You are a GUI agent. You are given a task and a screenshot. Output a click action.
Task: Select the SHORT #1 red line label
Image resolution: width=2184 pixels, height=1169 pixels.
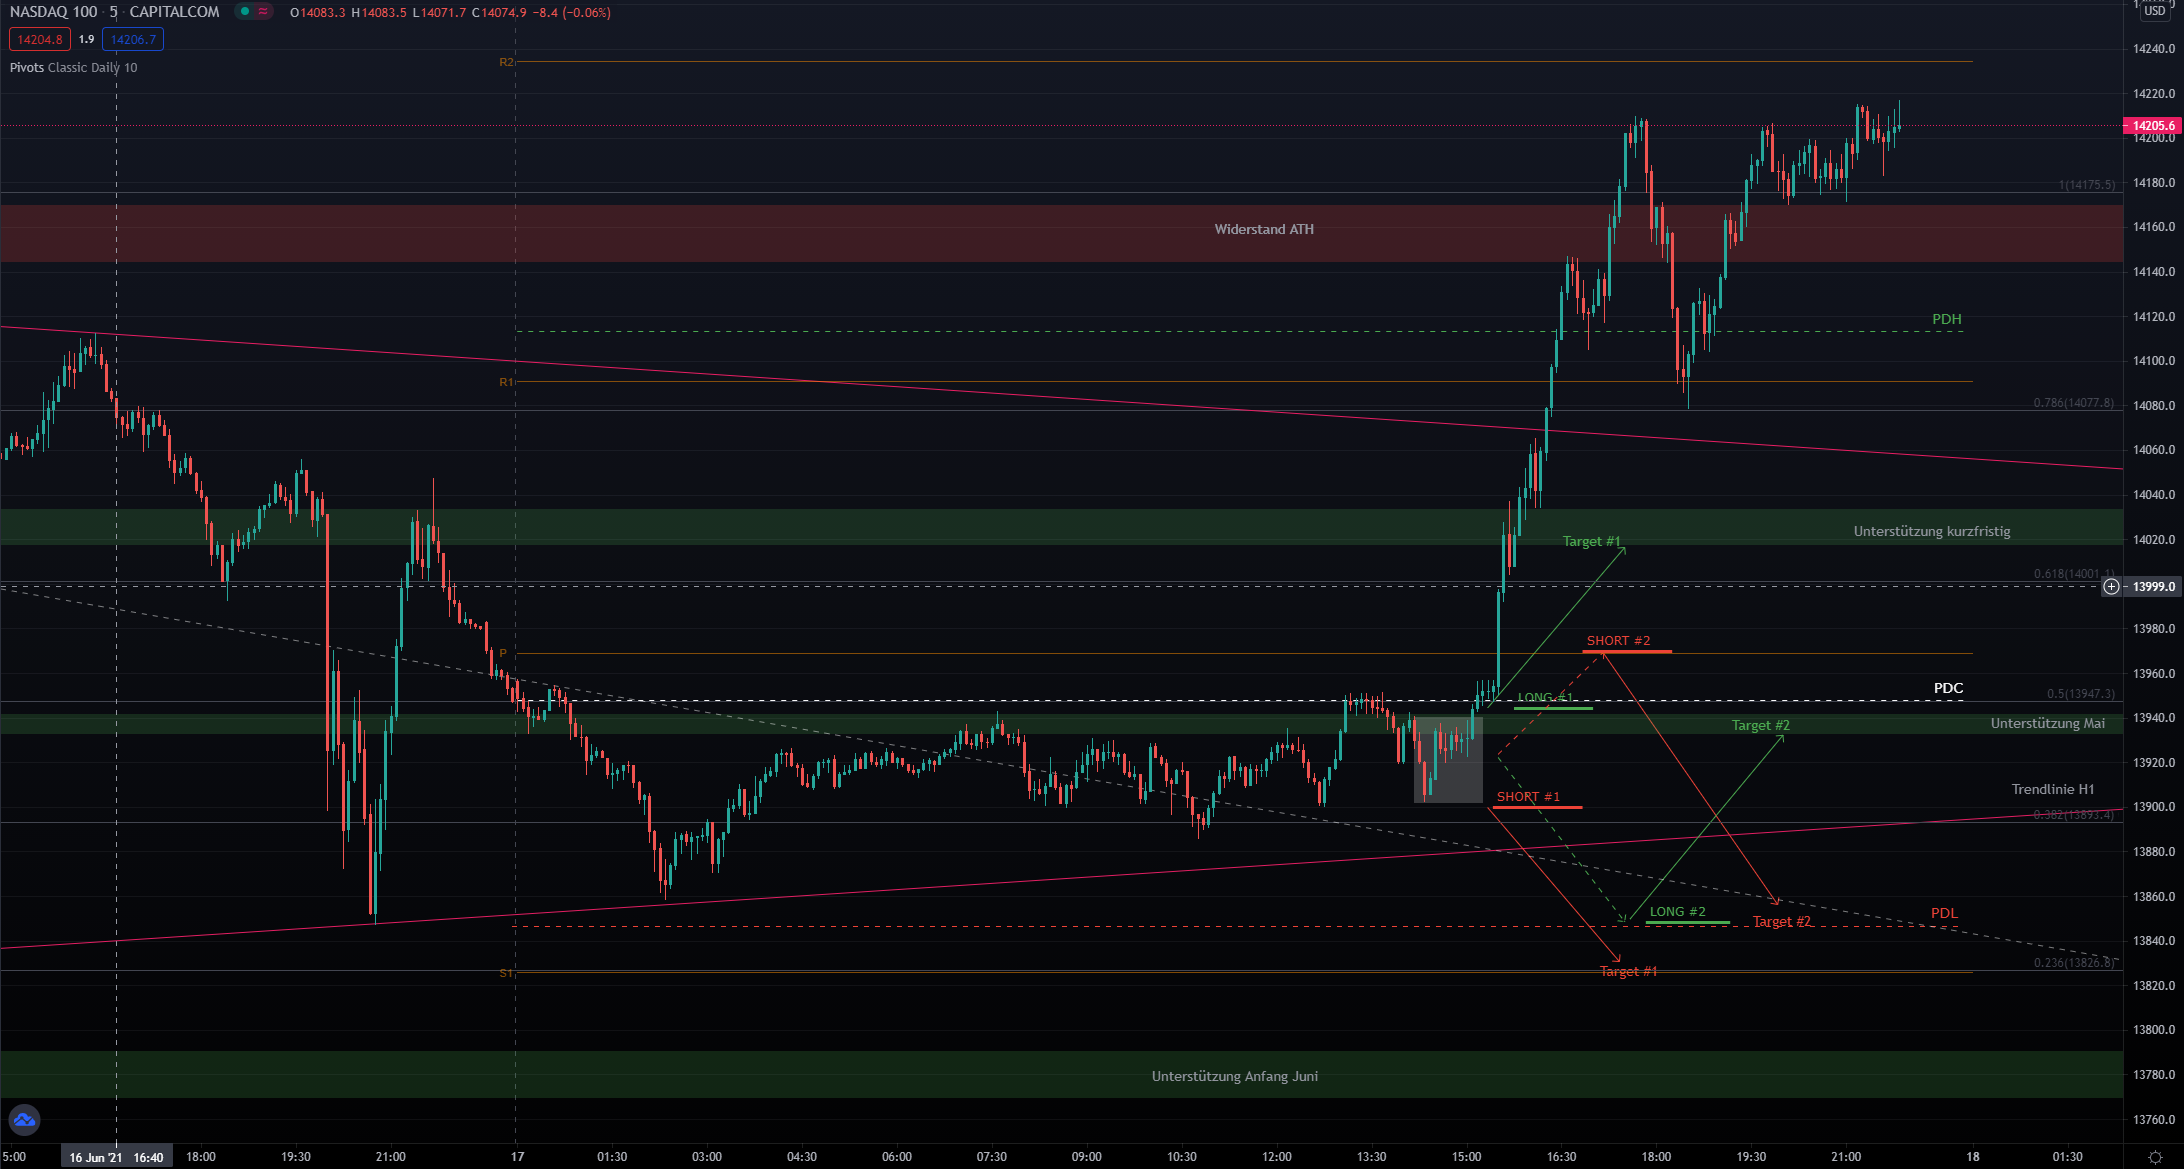(x=1527, y=797)
